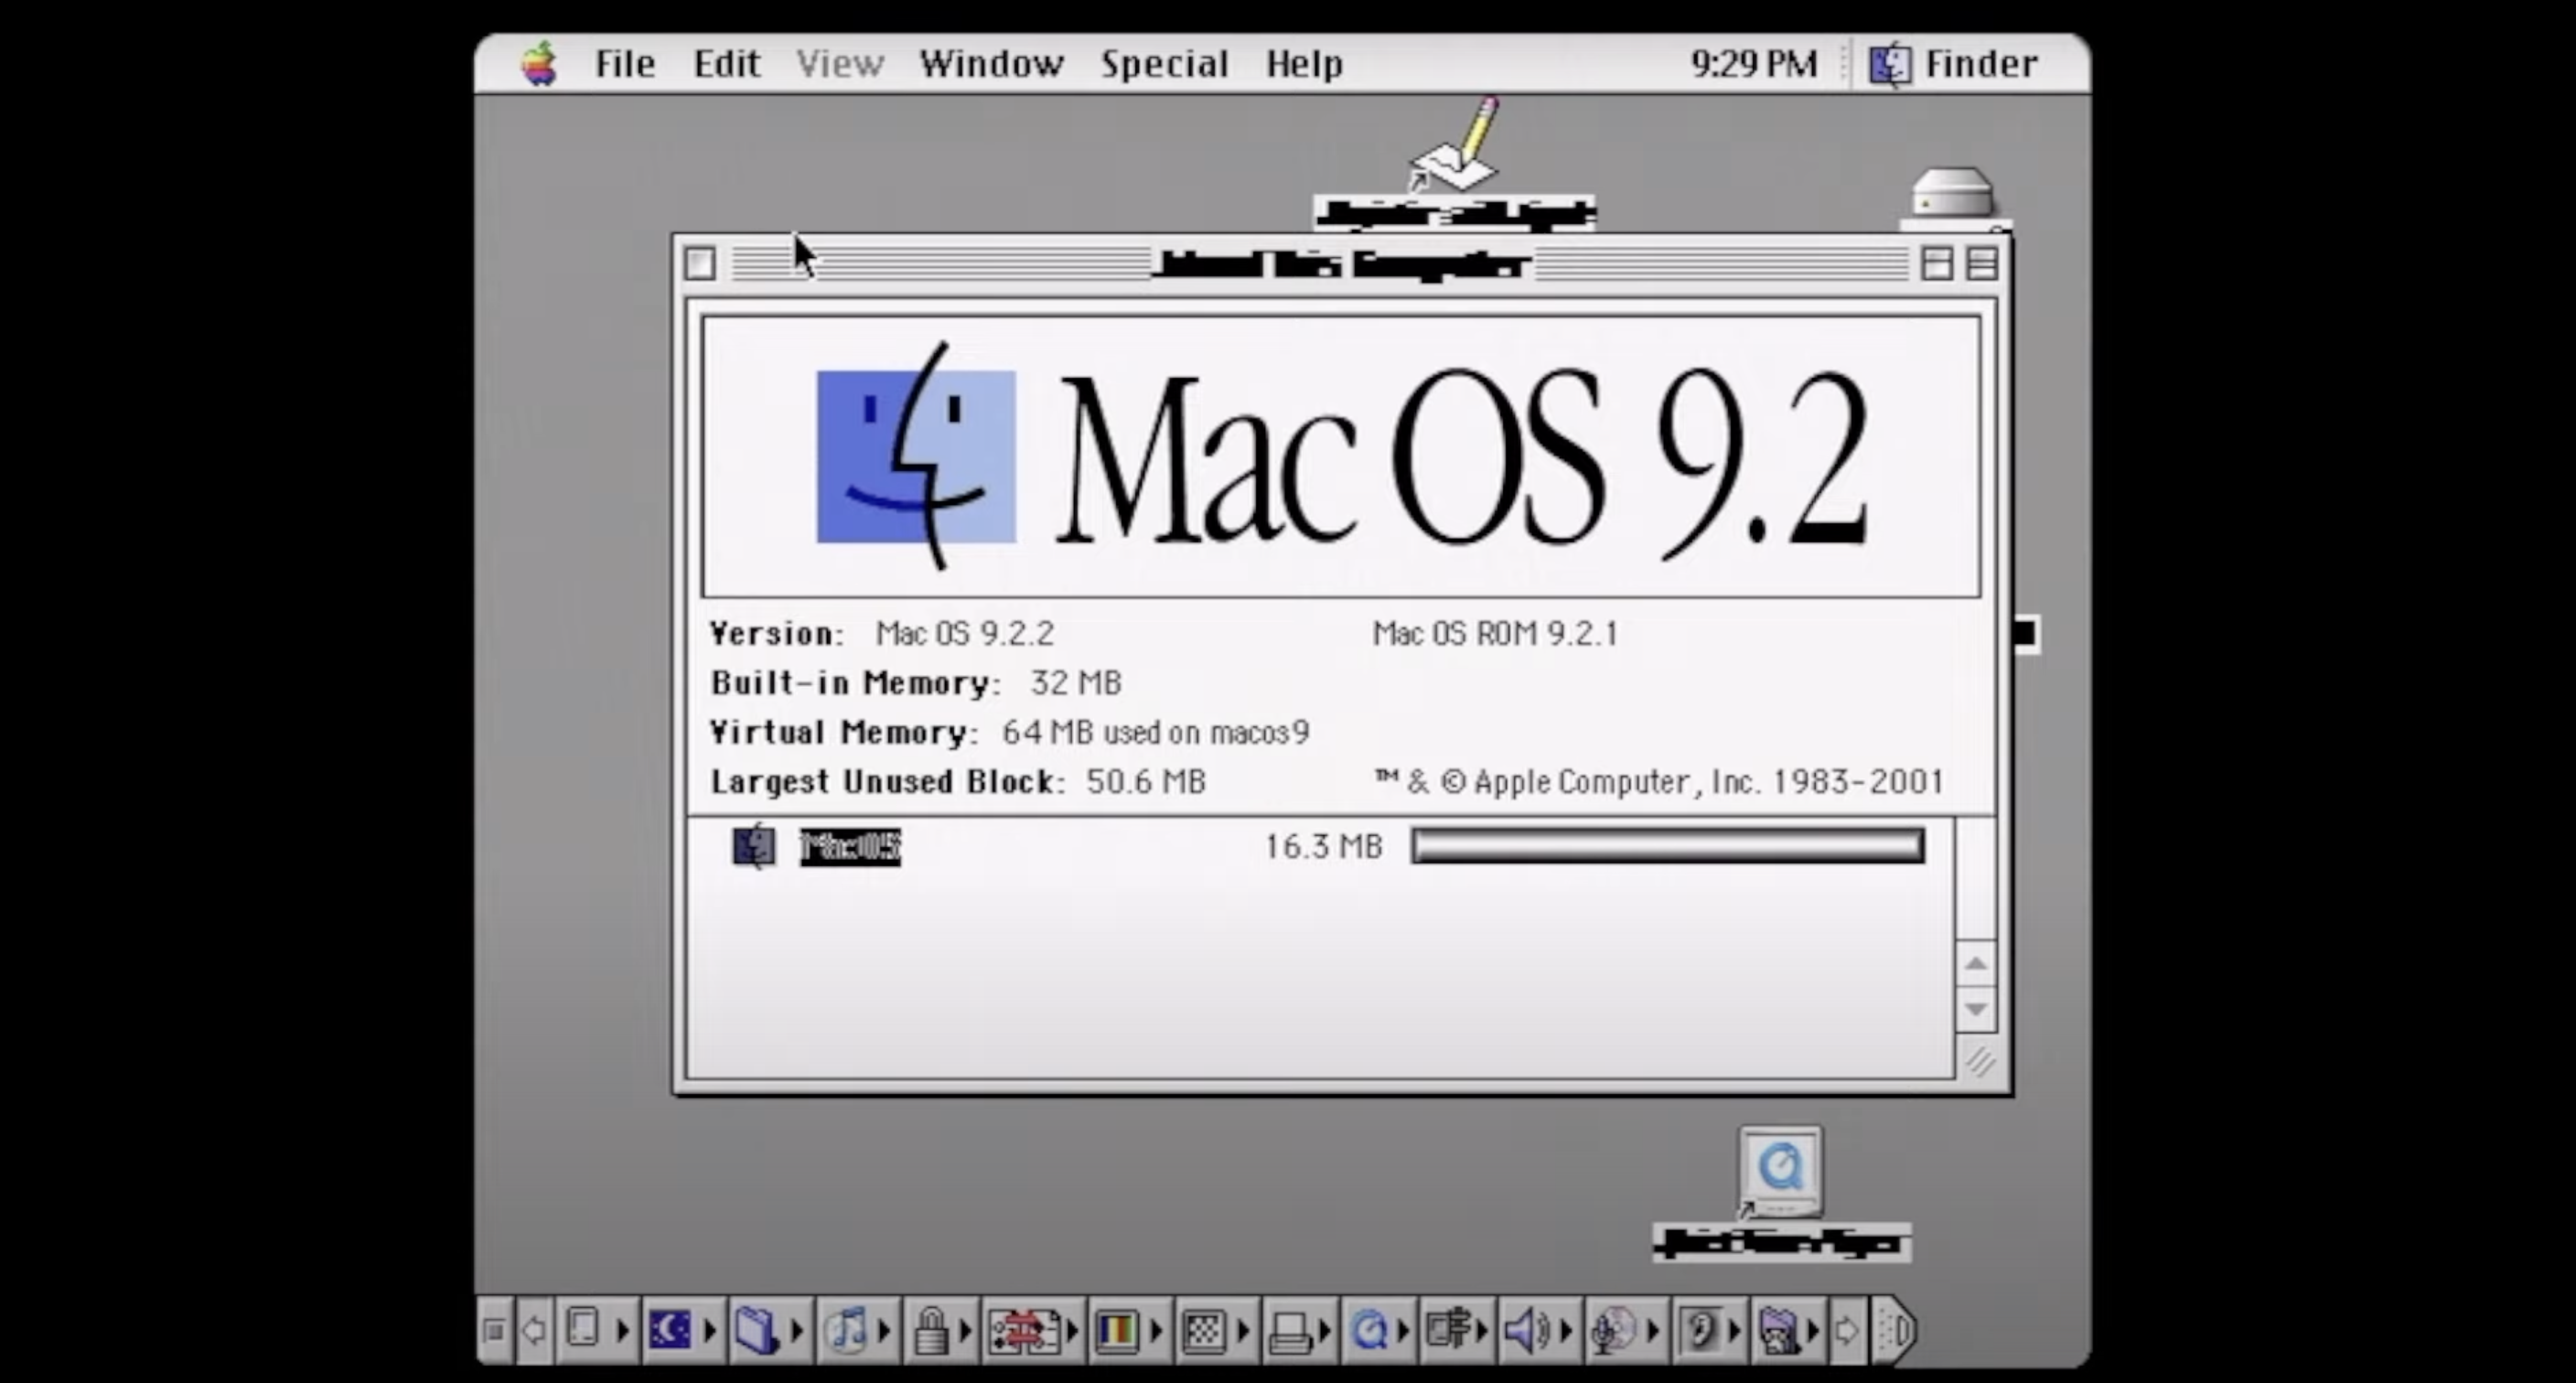Click the zoom box in window title bar

tap(1937, 264)
